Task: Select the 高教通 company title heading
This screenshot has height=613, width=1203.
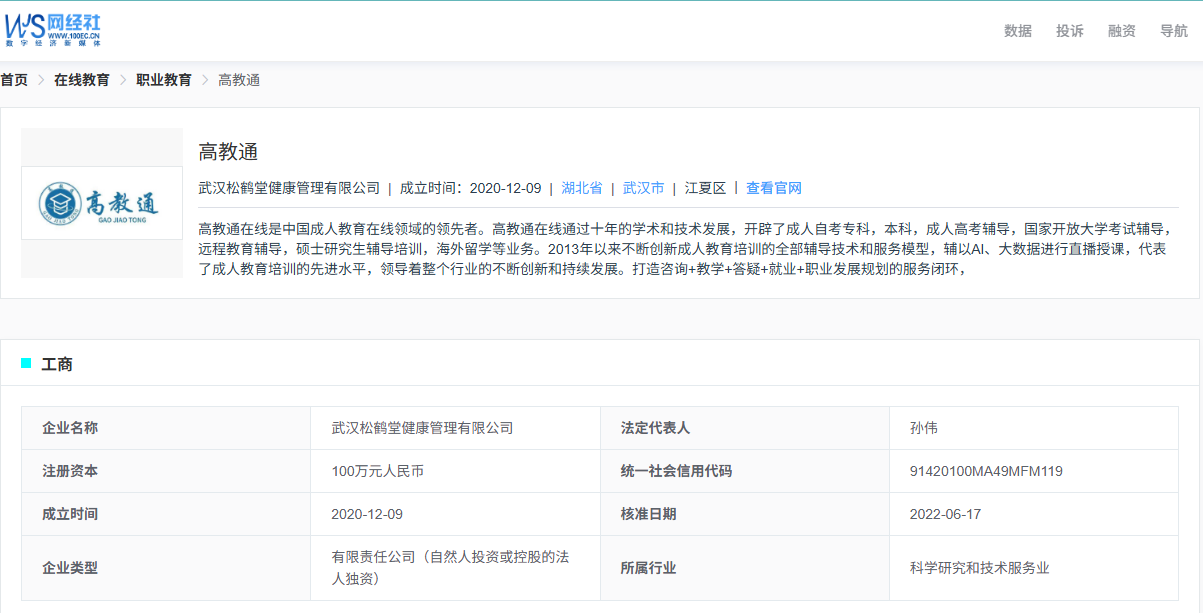Action: pyautogui.click(x=228, y=152)
